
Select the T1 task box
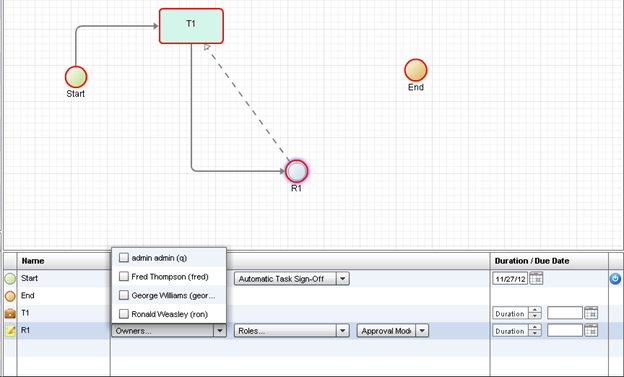click(x=191, y=26)
